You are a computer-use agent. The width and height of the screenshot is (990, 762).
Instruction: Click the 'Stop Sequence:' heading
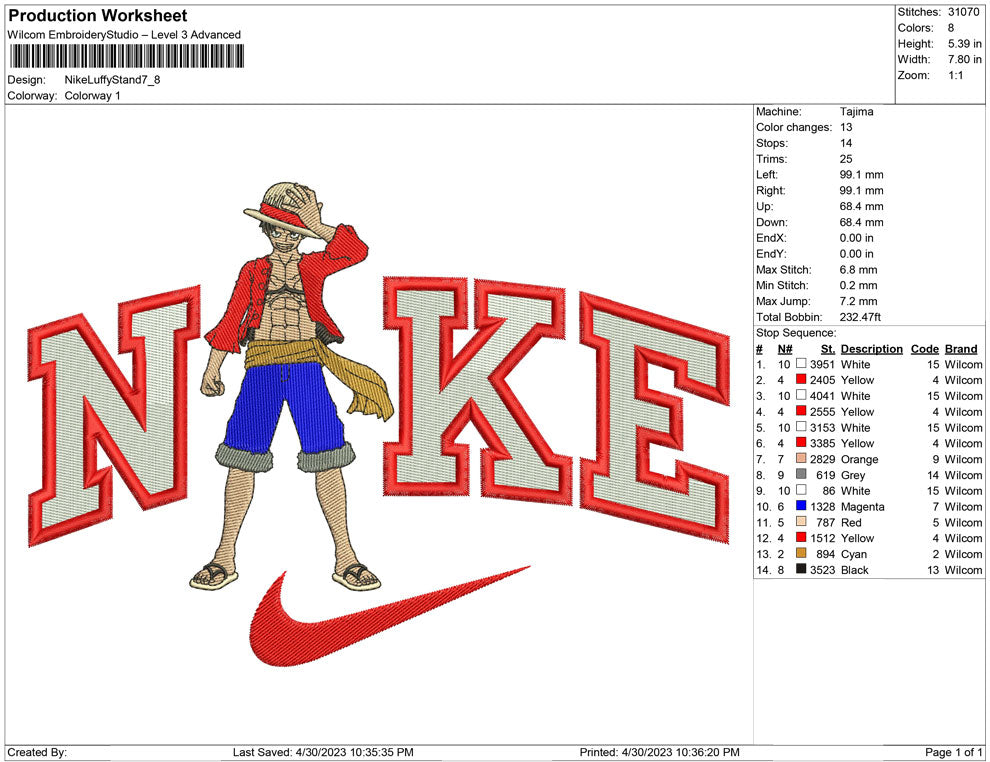point(796,333)
